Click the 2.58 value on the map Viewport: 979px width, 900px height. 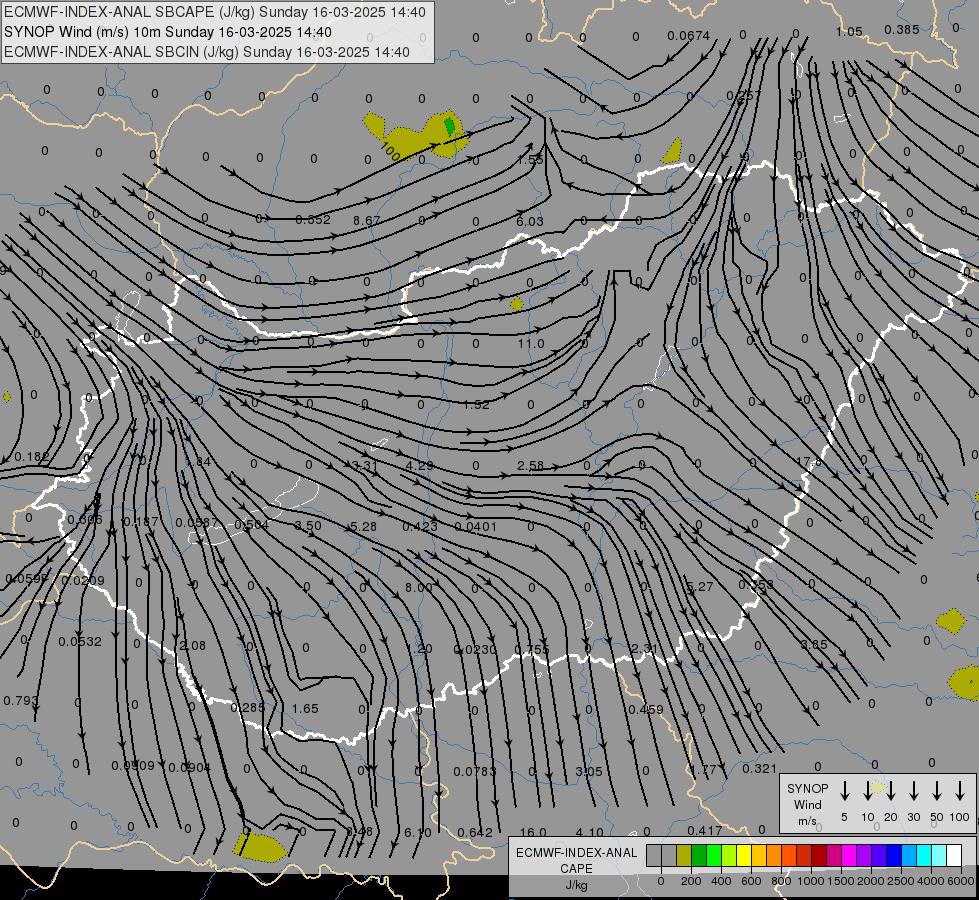pyautogui.click(x=530, y=465)
